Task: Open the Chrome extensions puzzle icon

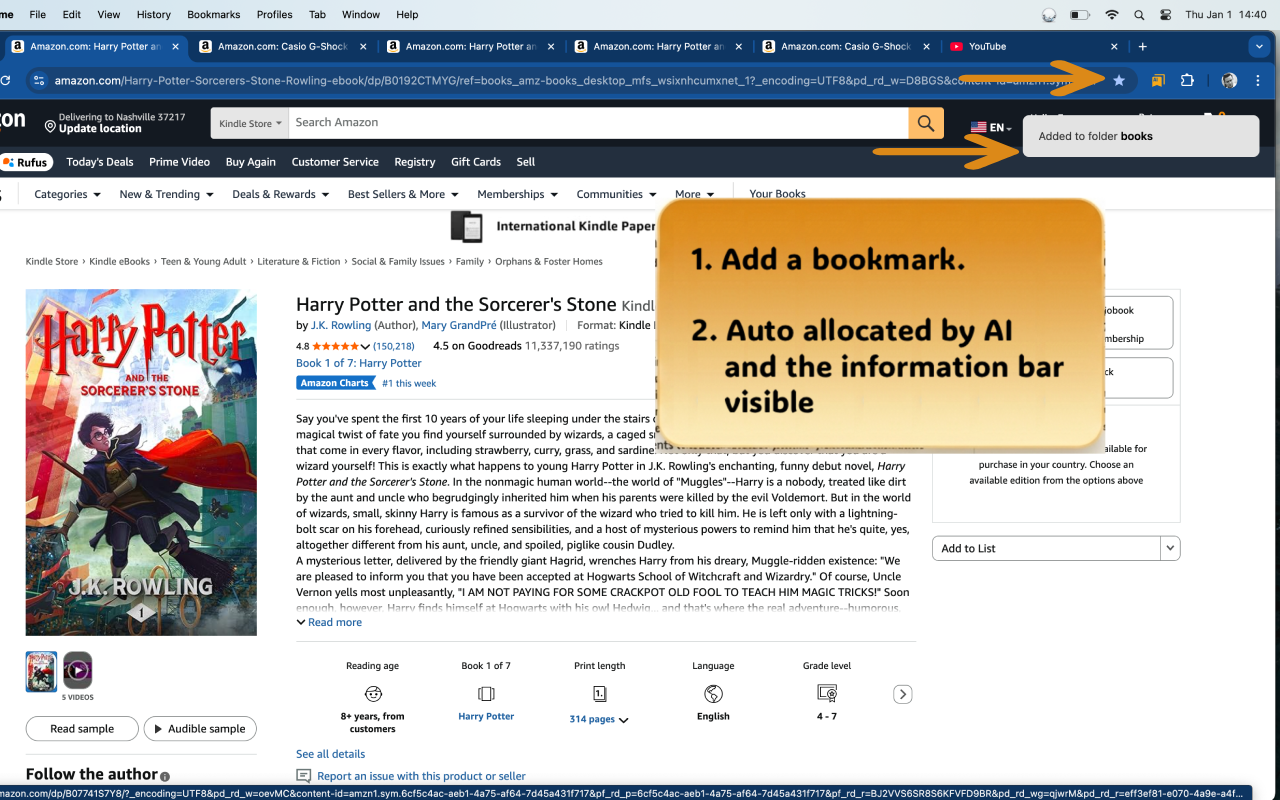Action: coord(1187,80)
